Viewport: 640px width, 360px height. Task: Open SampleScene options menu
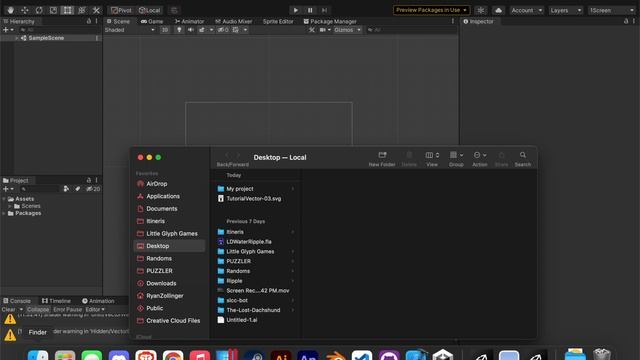[97, 38]
